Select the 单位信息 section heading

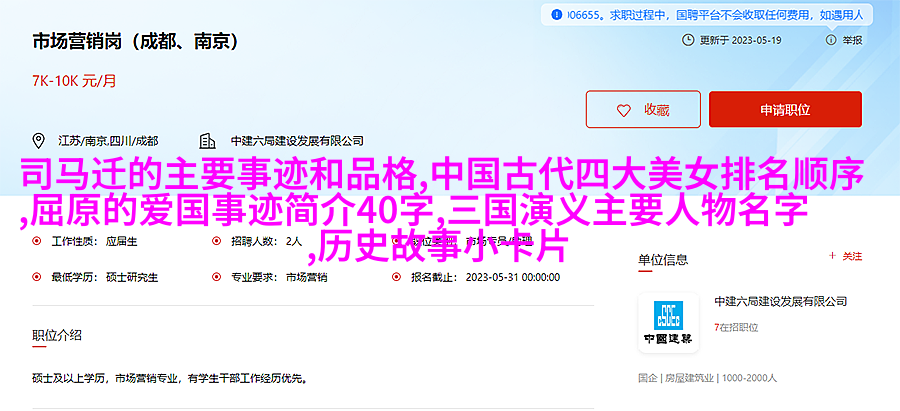pos(663,260)
